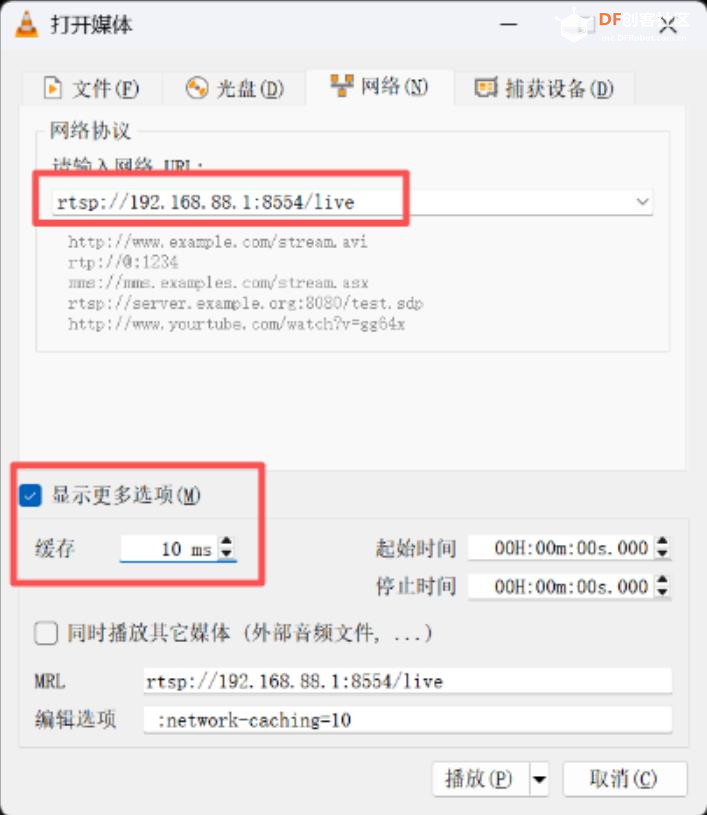Click the Network tab icon

[342, 86]
